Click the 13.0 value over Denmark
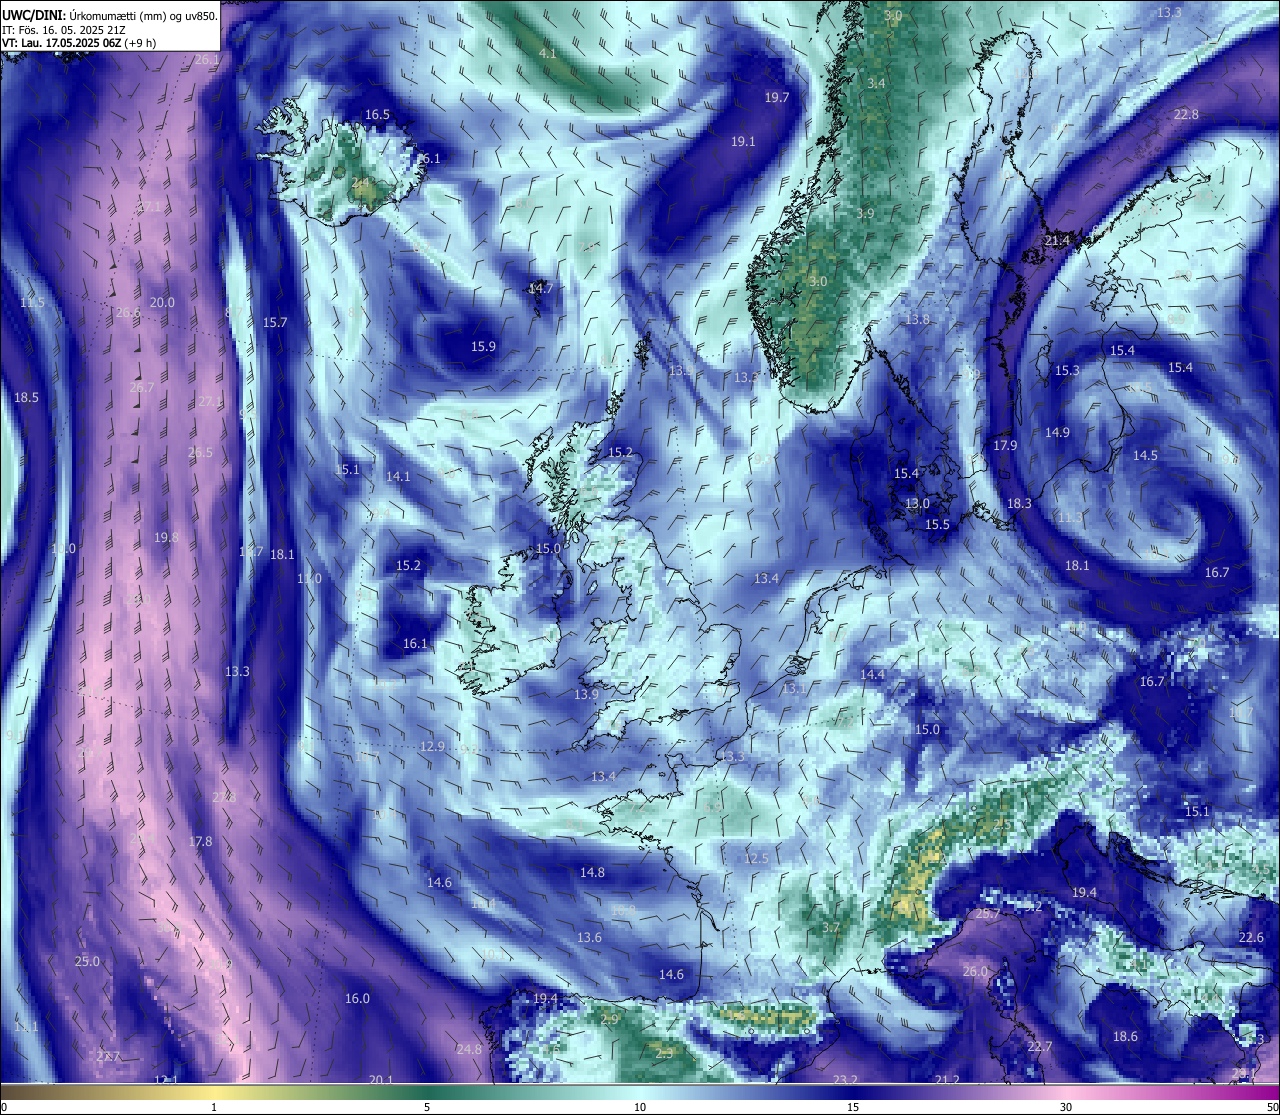Image resolution: width=1280 pixels, height=1115 pixels. [917, 504]
